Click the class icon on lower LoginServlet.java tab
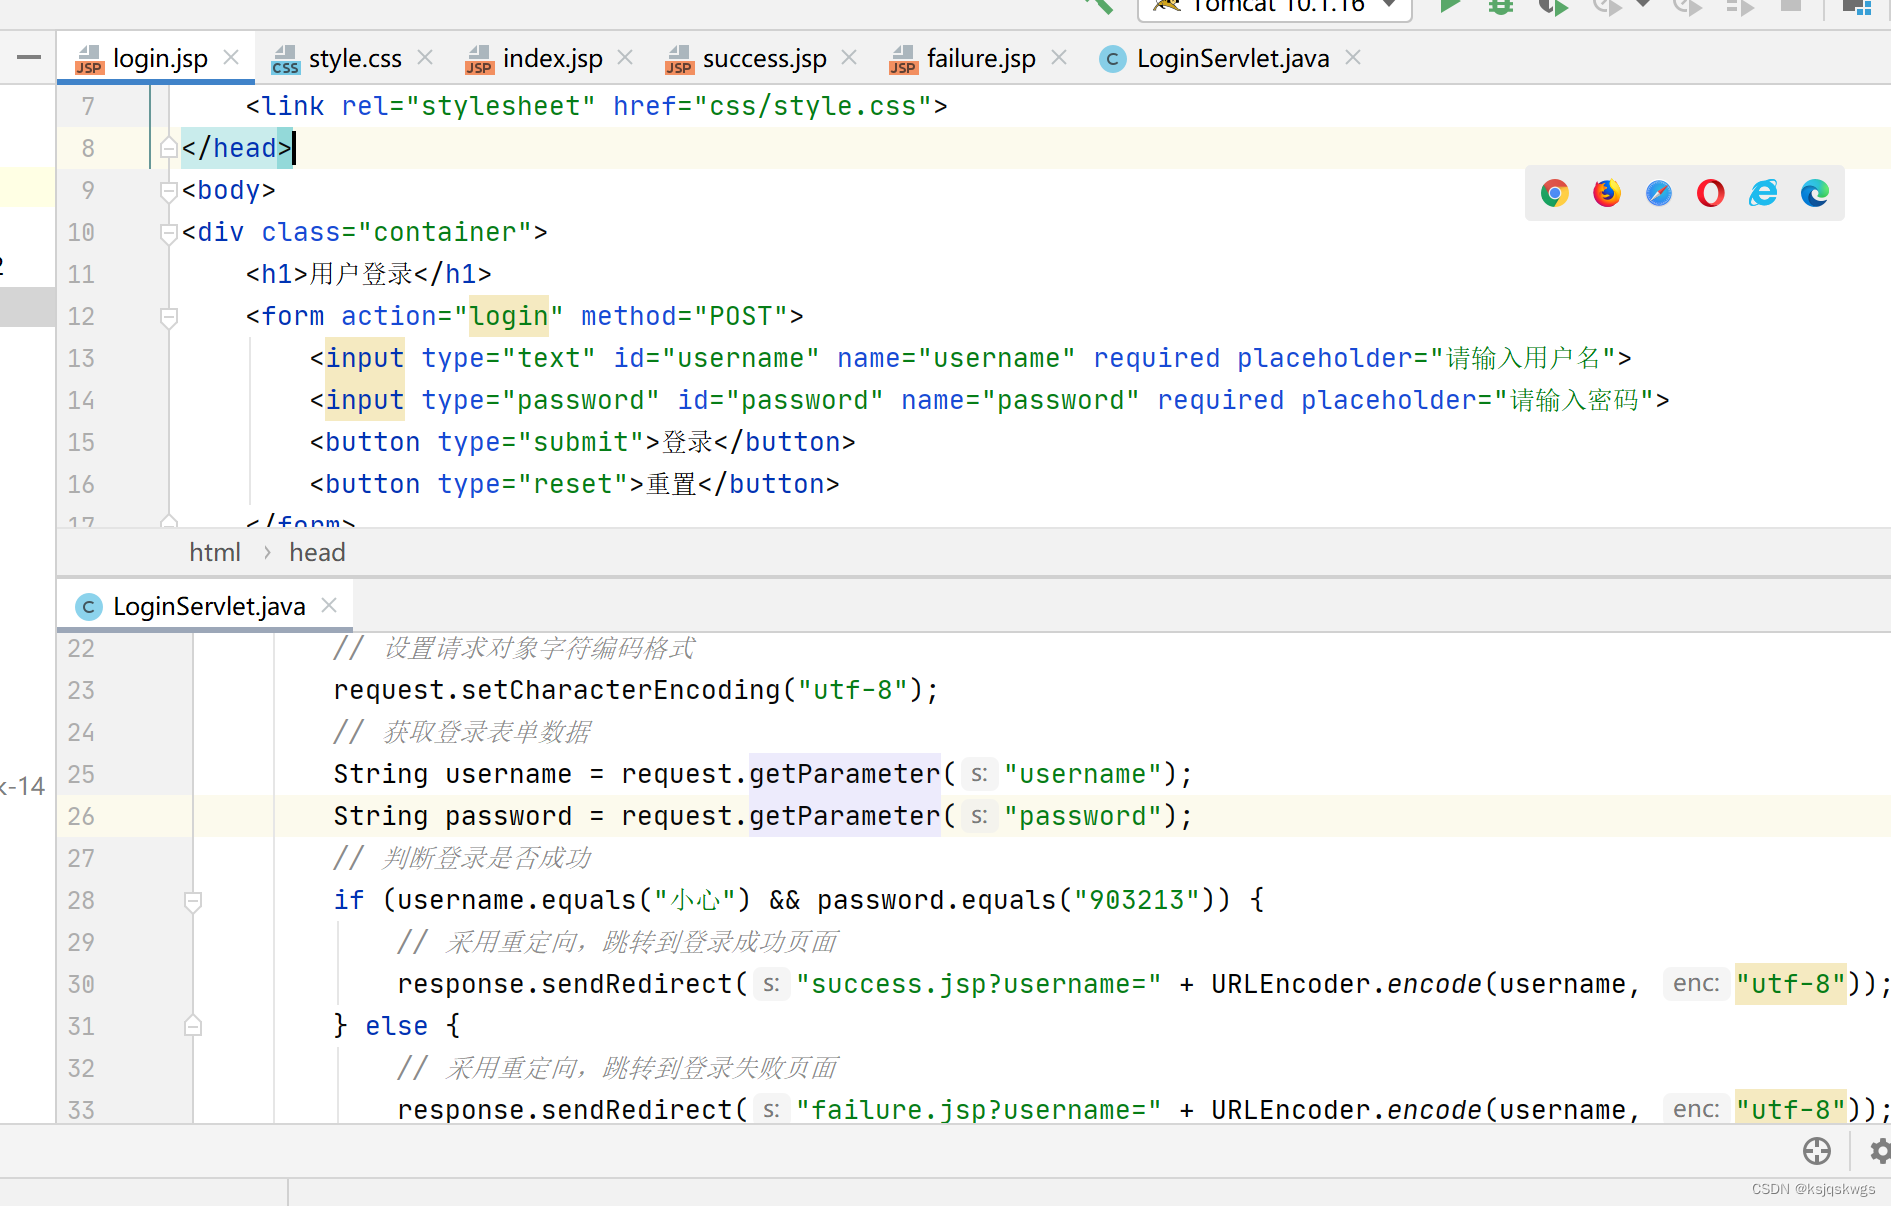Image resolution: width=1891 pixels, height=1206 pixels. point(89,607)
